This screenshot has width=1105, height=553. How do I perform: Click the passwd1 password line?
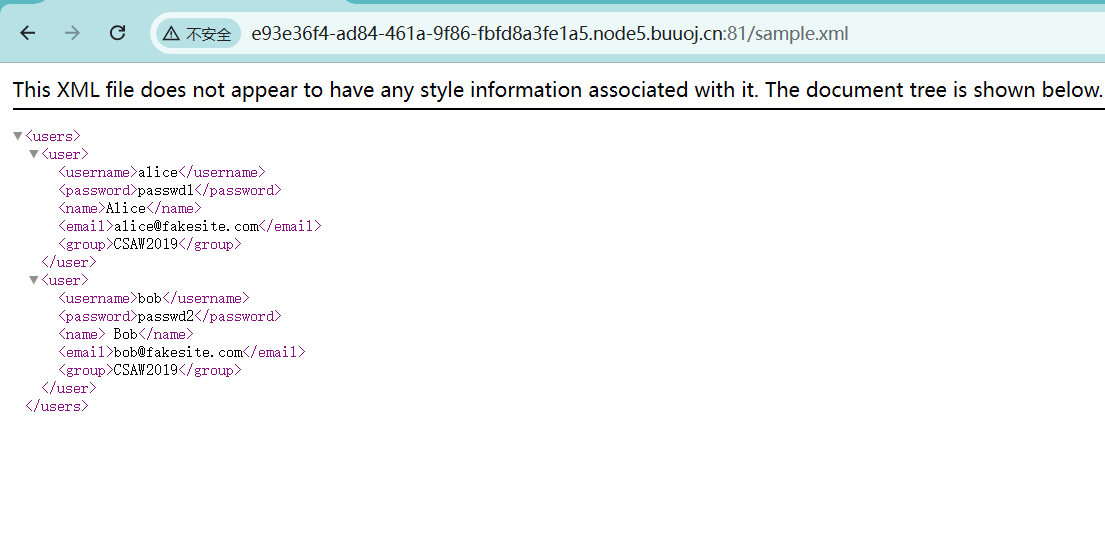coord(169,190)
